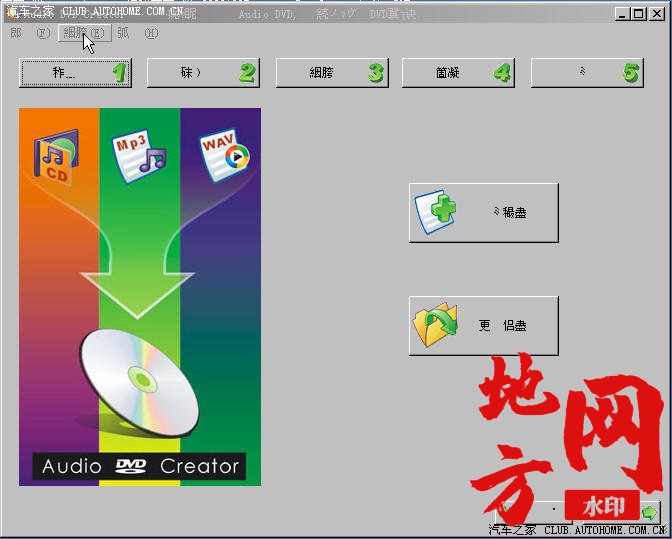Close the Audio DVD Creator window
672x539 pixels.
coord(656,14)
